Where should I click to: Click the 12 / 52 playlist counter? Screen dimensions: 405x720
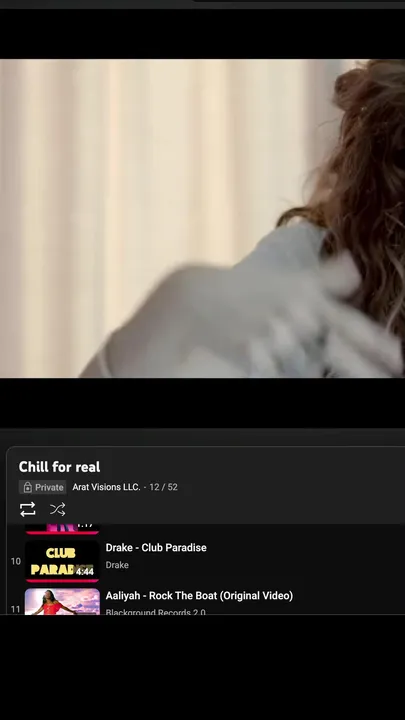163,487
